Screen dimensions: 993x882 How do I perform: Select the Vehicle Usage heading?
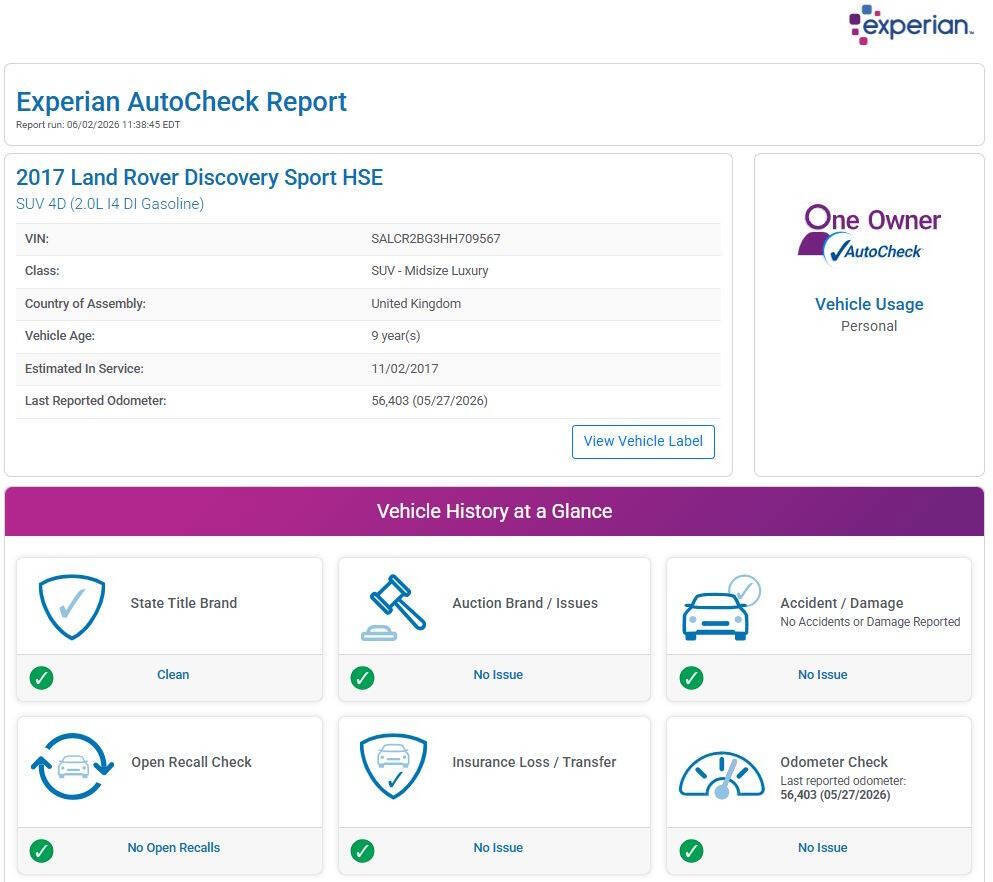click(x=869, y=305)
